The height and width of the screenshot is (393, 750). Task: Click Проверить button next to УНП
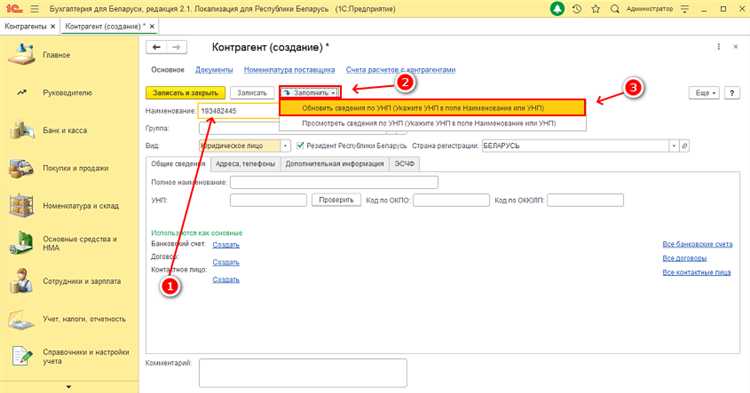[x=336, y=200]
